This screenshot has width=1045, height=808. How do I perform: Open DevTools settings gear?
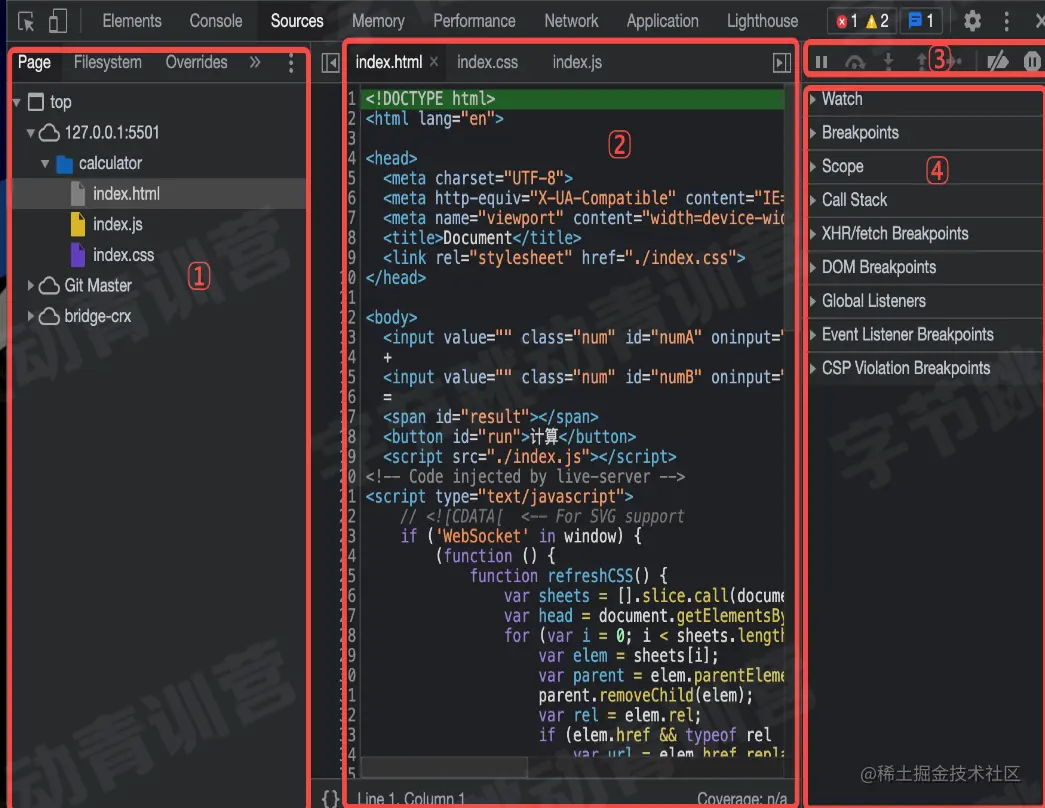[972, 21]
